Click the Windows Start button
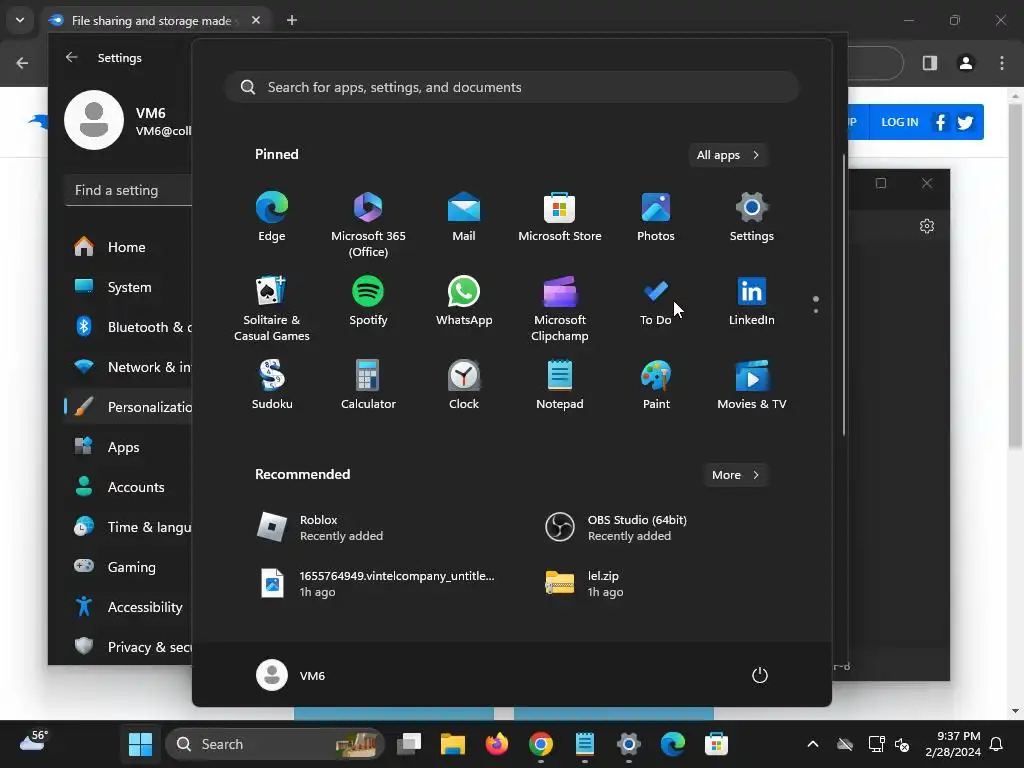 [x=140, y=744]
